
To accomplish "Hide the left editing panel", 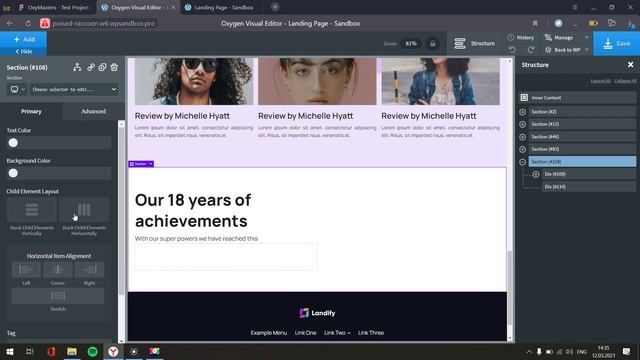I will click(x=24, y=51).
